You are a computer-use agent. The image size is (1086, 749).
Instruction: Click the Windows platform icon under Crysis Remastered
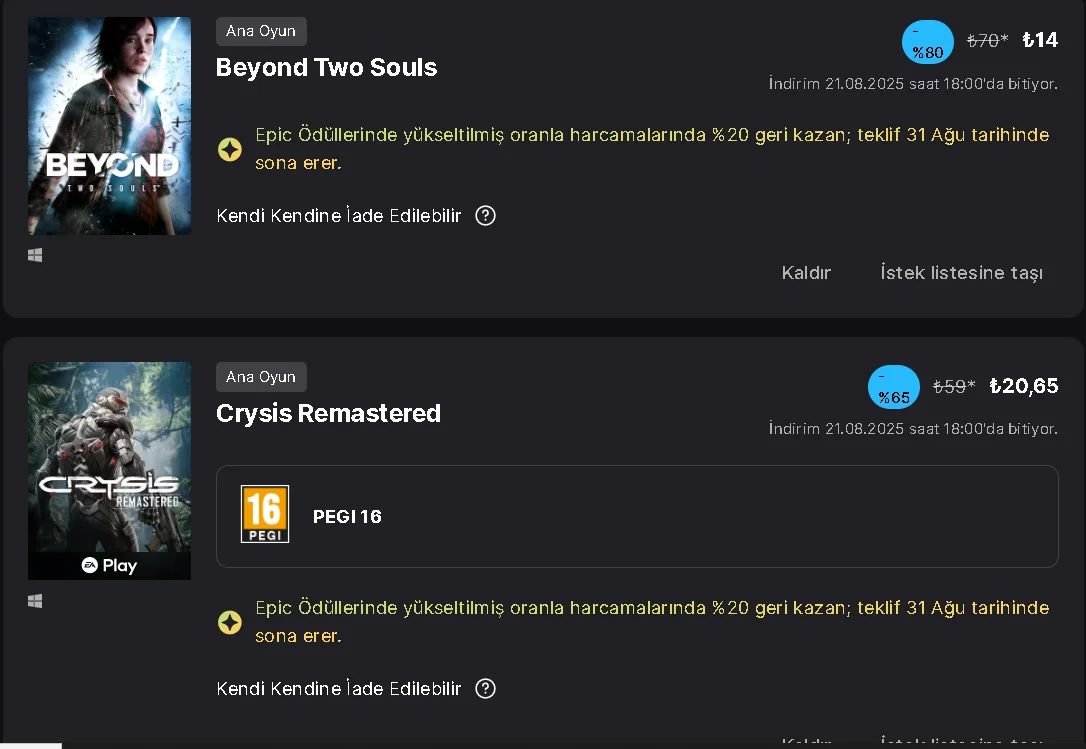click(x=35, y=601)
